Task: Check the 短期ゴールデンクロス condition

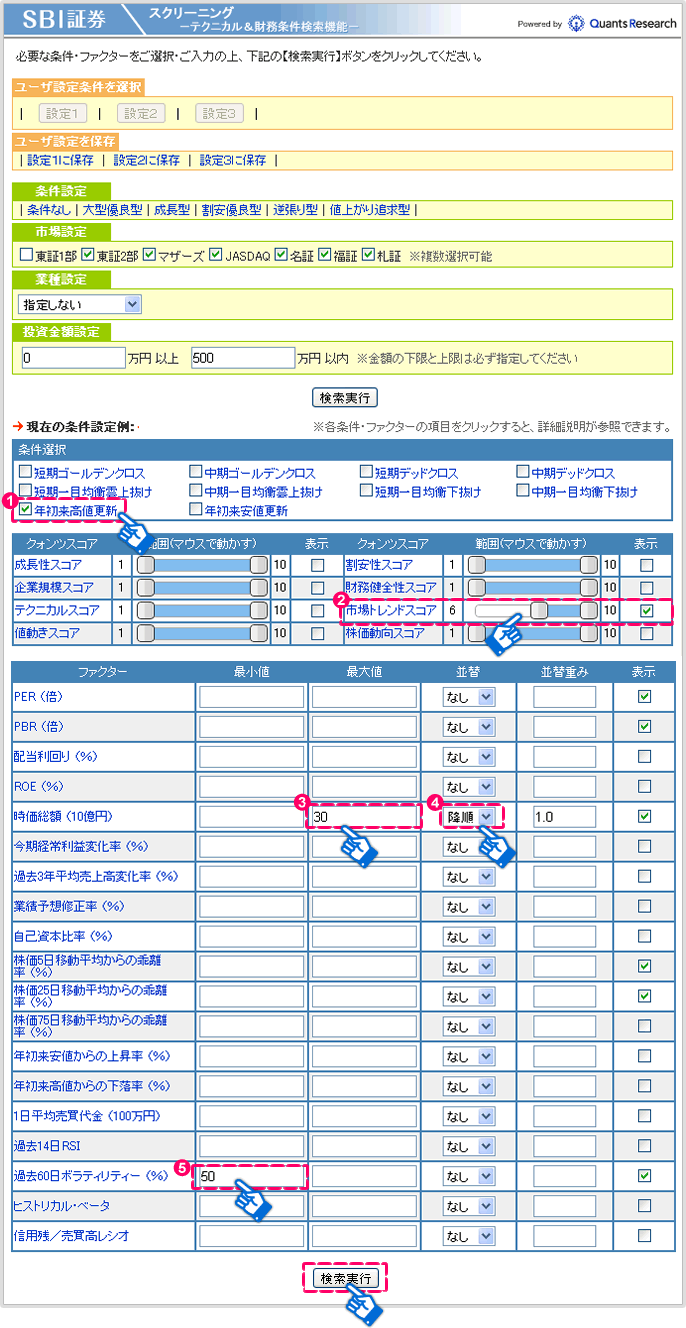Action: click(25, 473)
